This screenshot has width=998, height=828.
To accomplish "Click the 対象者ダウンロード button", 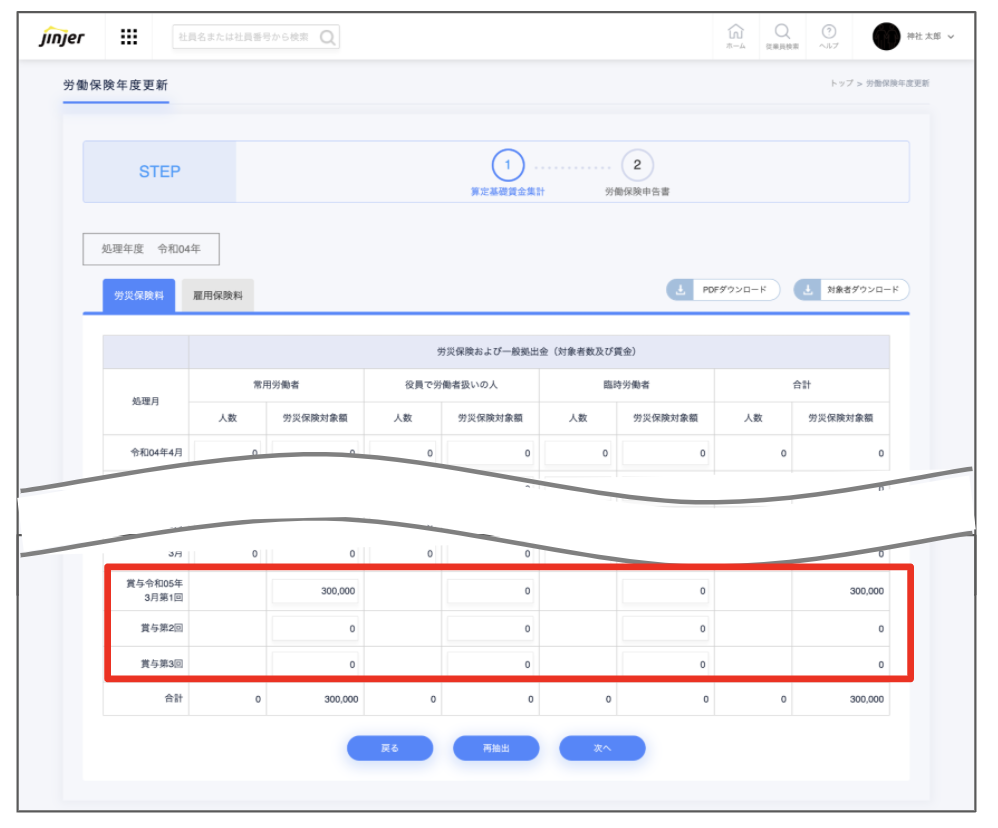I will 852,290.
